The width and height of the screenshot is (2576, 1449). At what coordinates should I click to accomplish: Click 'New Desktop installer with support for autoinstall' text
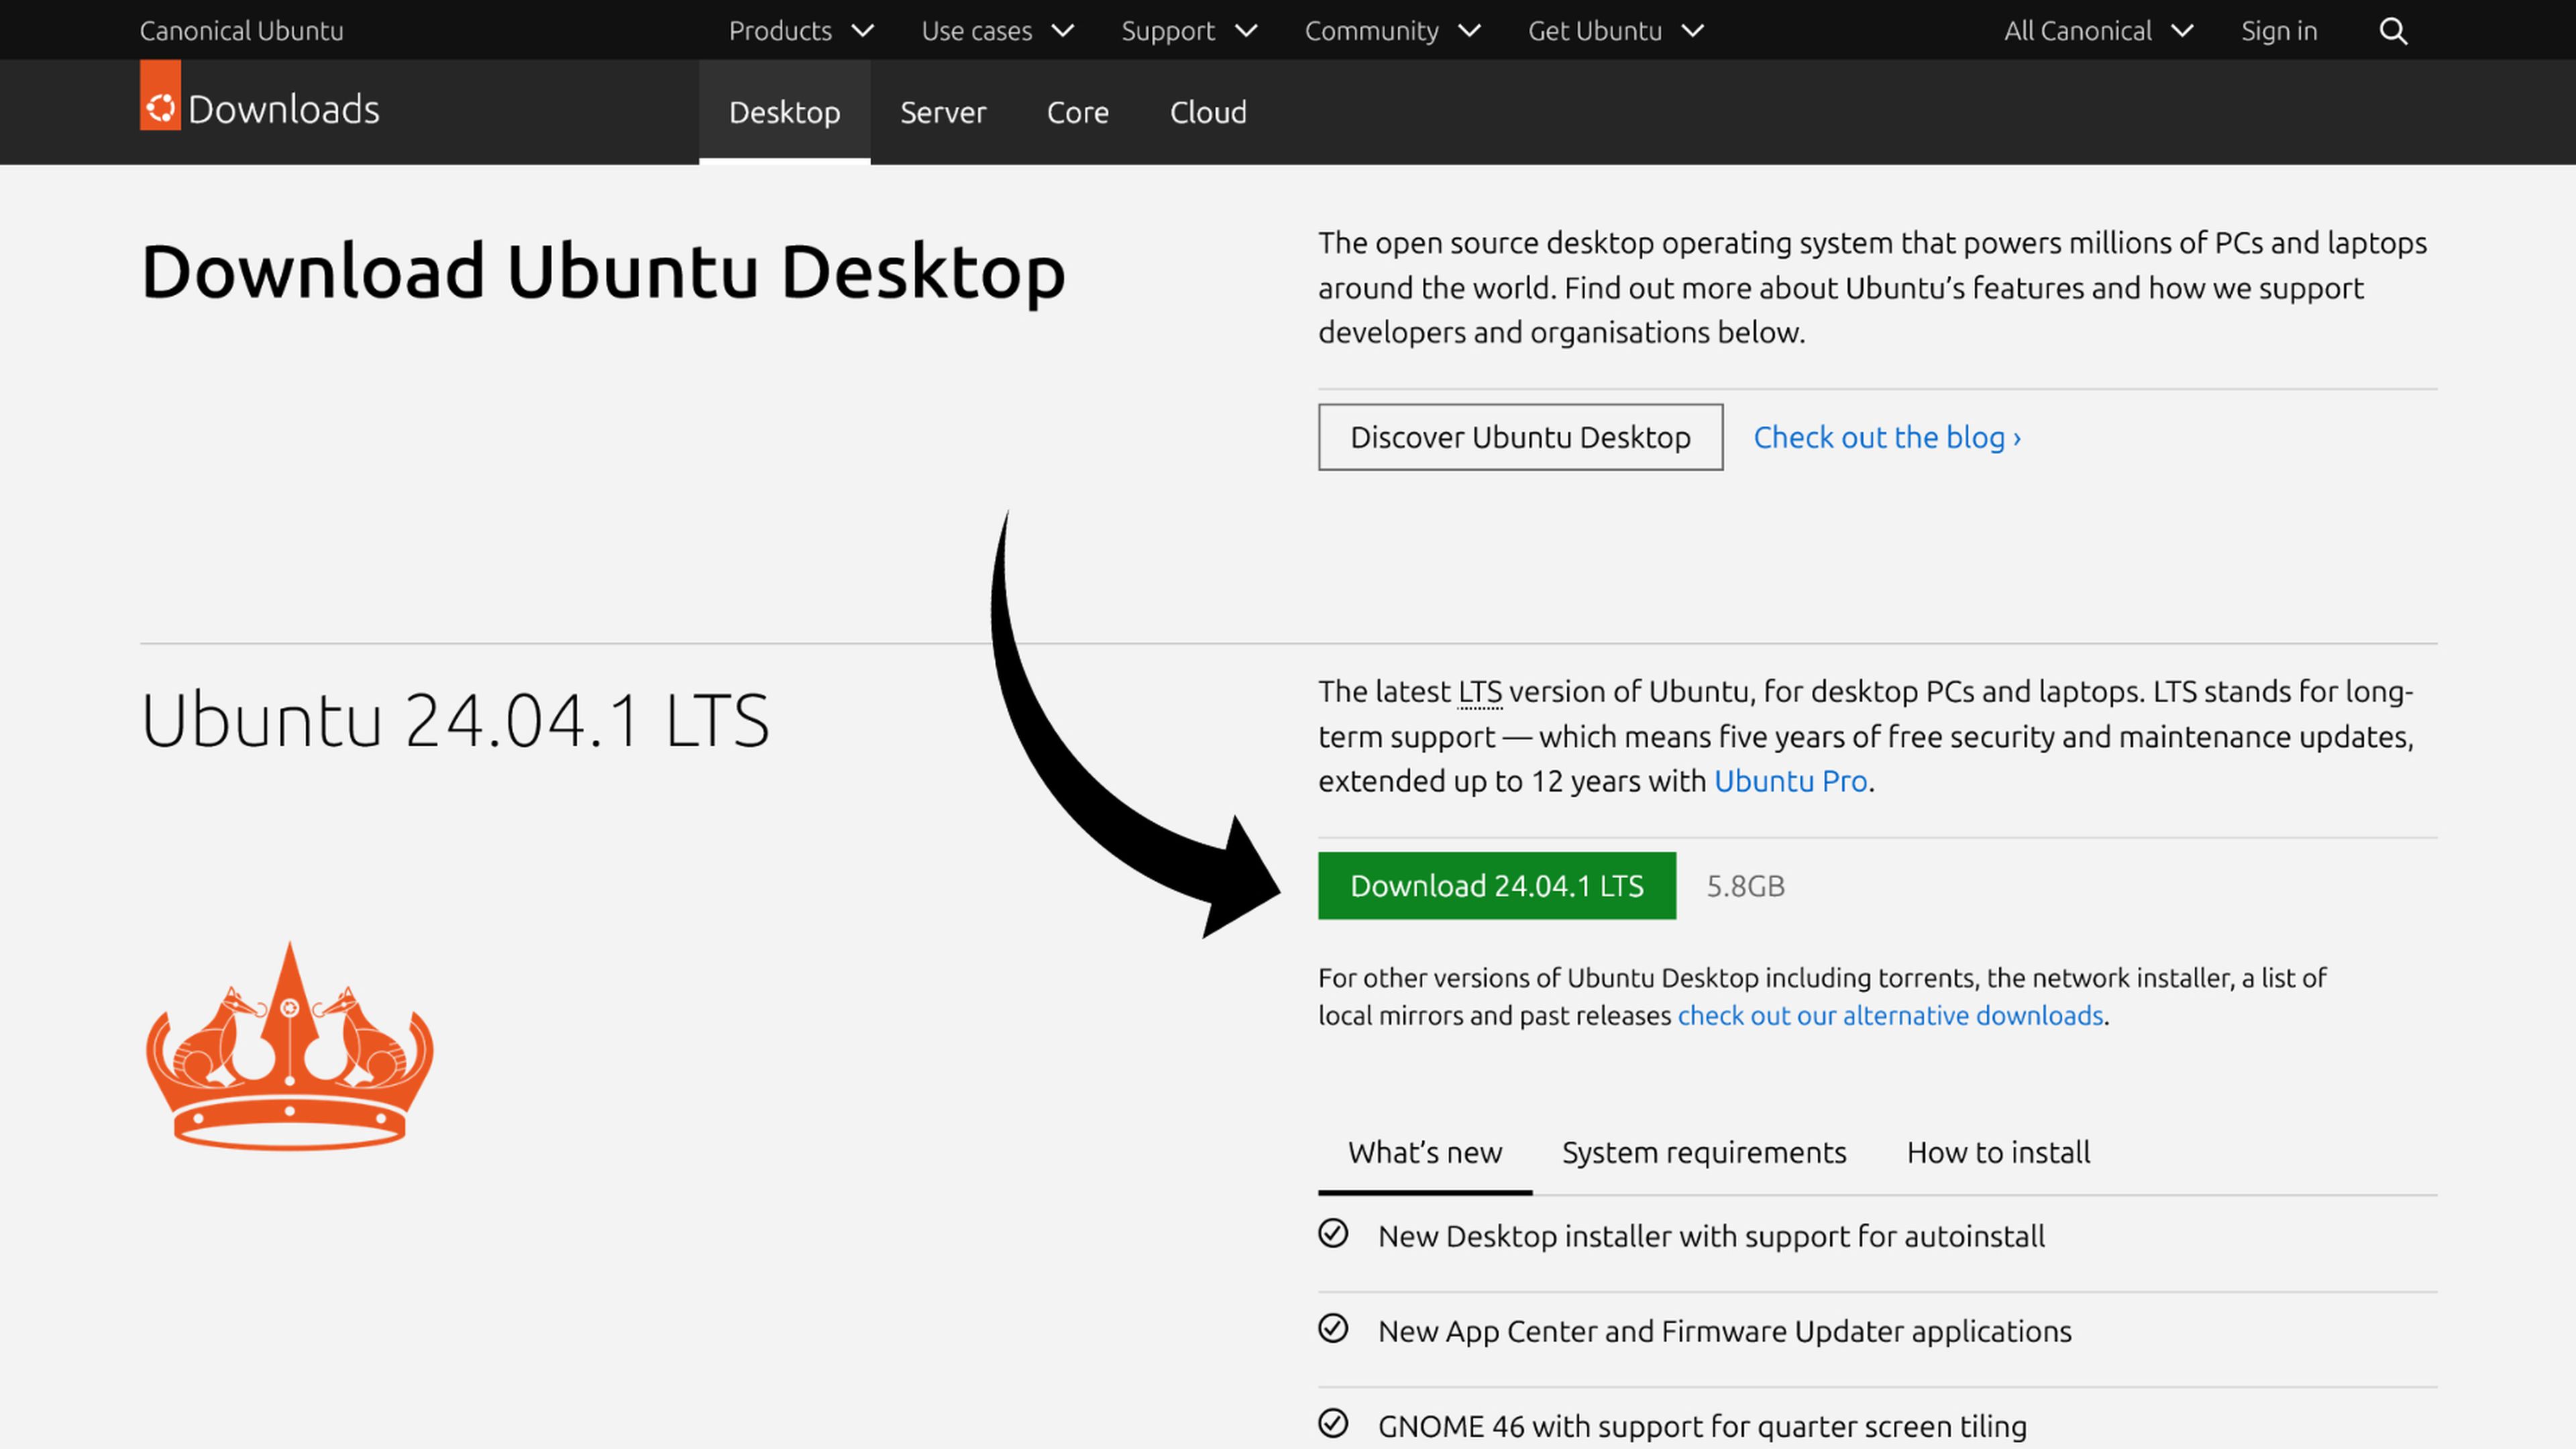point(1711,1237)
